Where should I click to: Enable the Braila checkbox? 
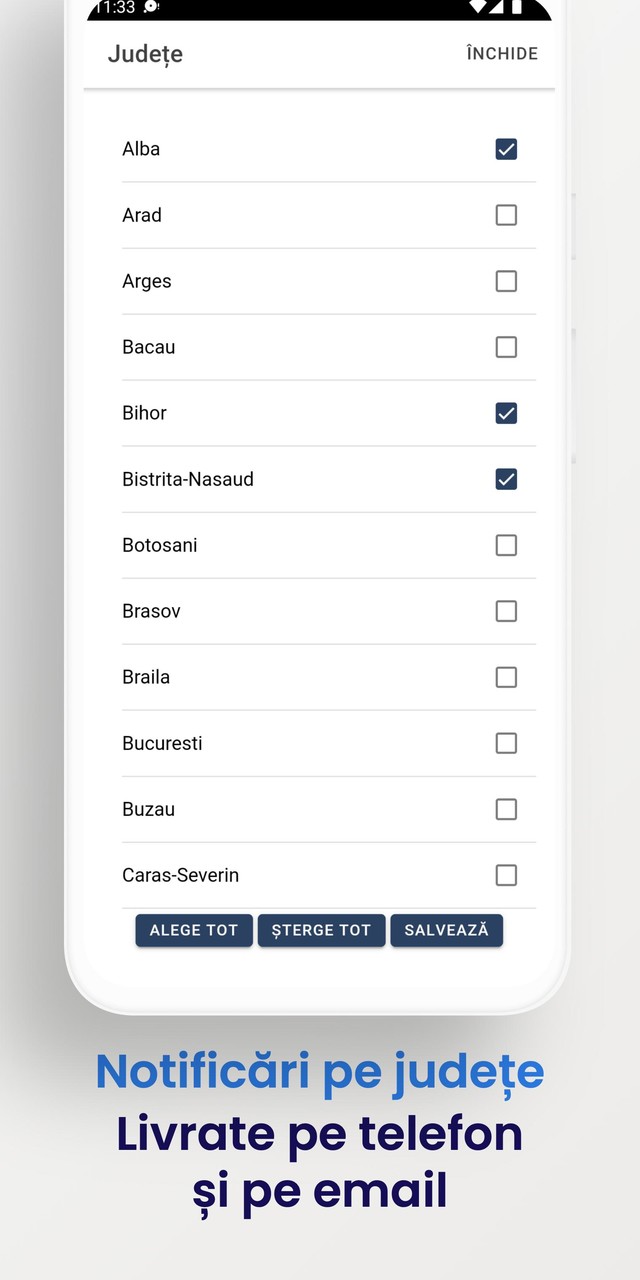506,677
